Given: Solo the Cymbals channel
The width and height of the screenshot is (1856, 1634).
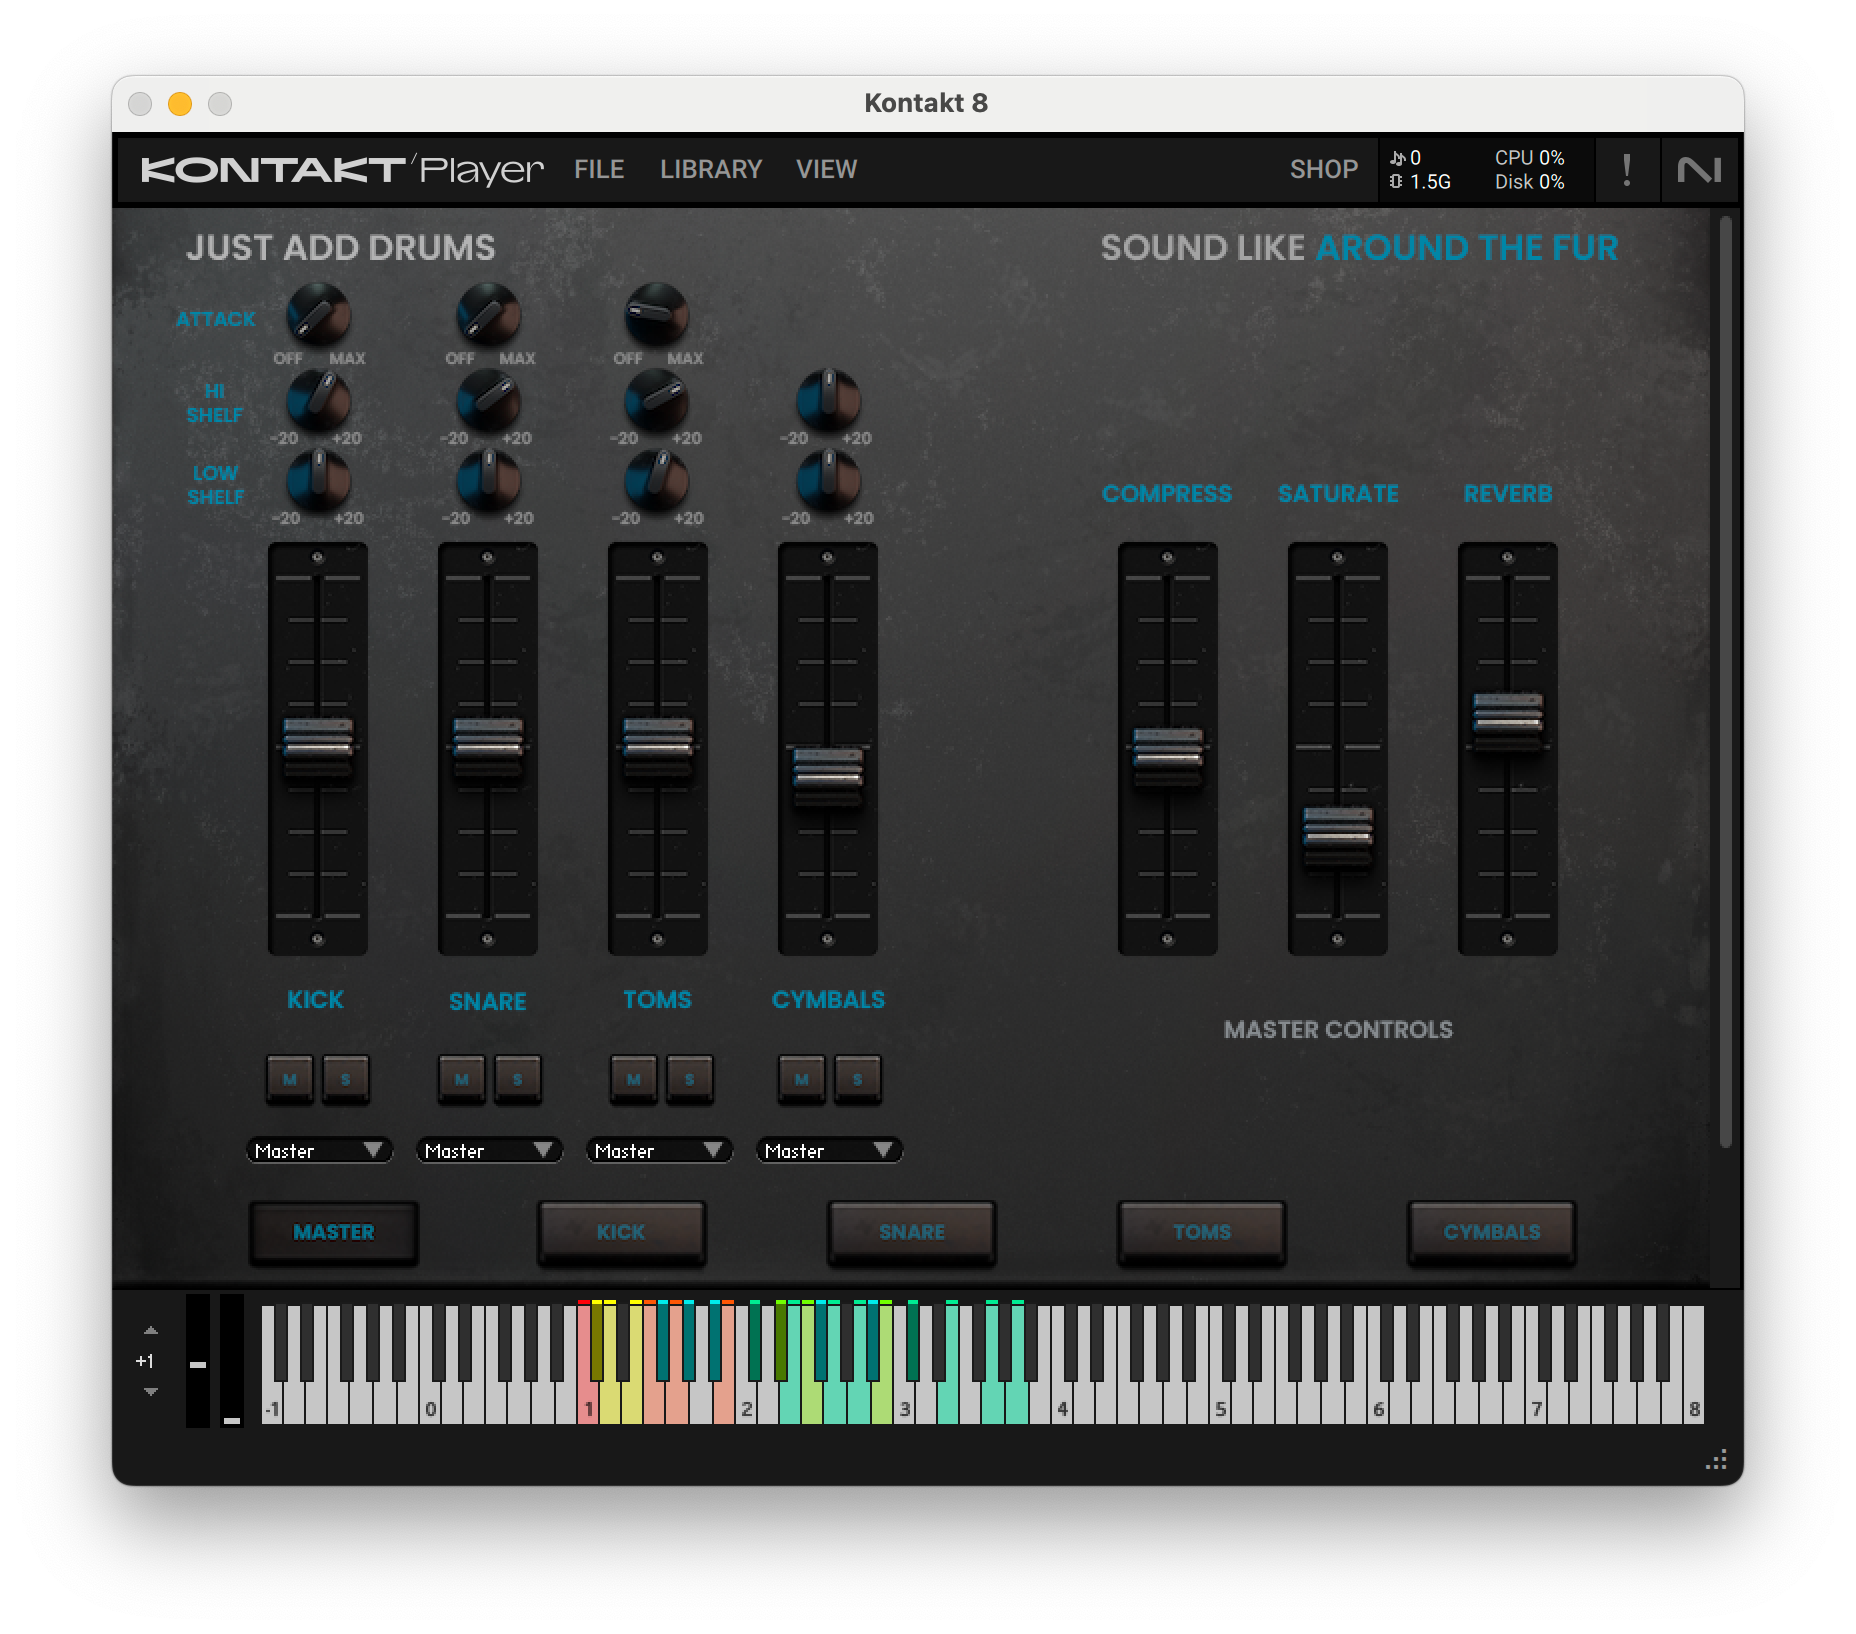Looking at the screenshot, I should pos(858,1079).
